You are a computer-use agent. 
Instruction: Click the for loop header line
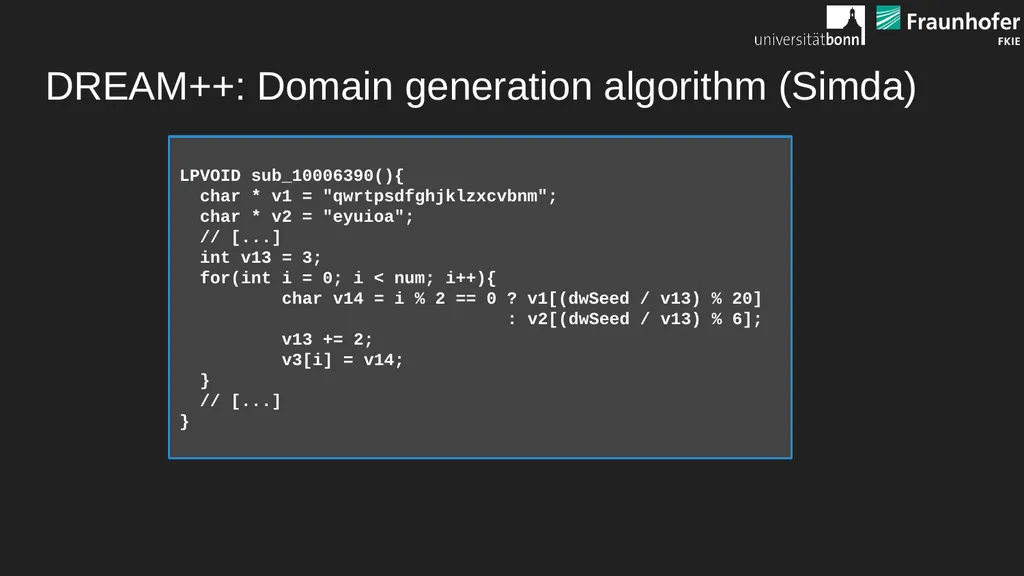click(348, 278)
